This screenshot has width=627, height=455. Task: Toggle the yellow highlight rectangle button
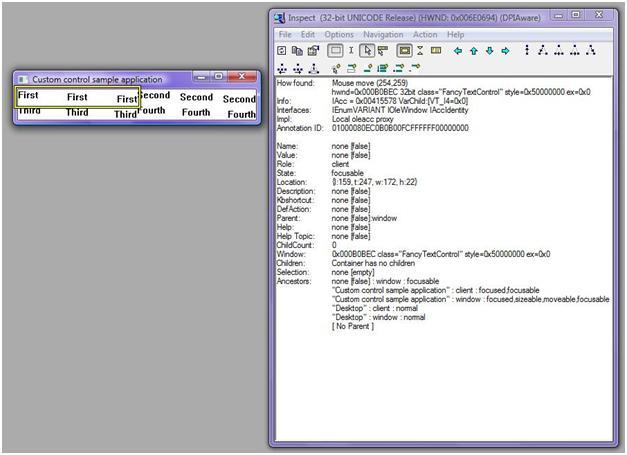(404, 50)
